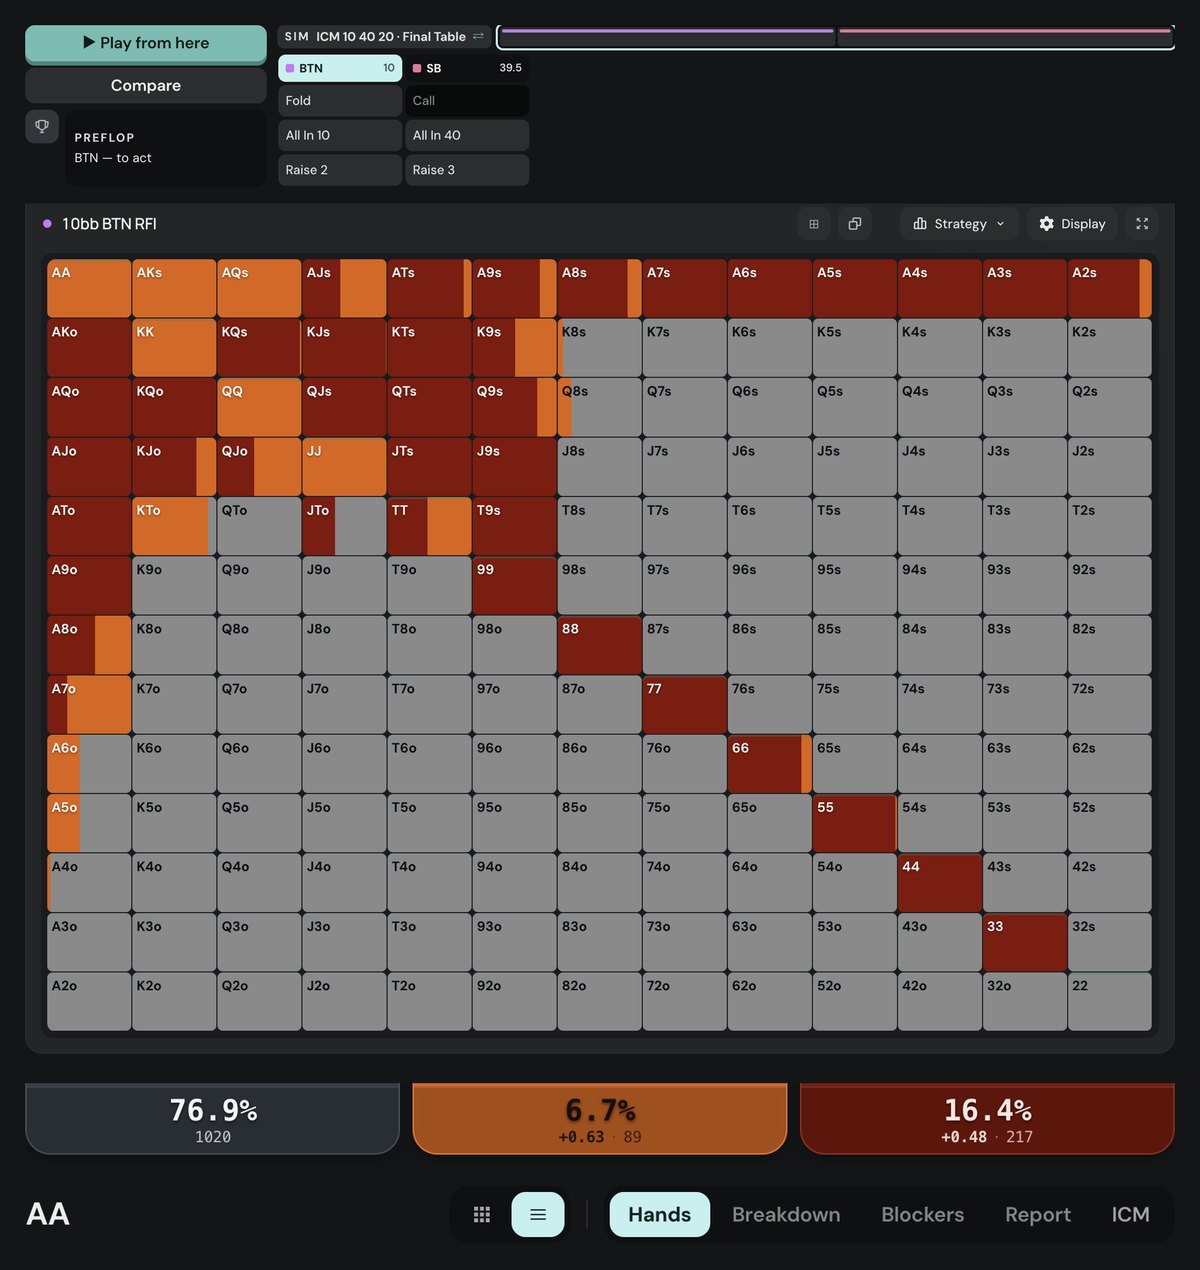Choose BTN All In 10 action
This screenshot has height=1270, width=1200.
[340, 135]
